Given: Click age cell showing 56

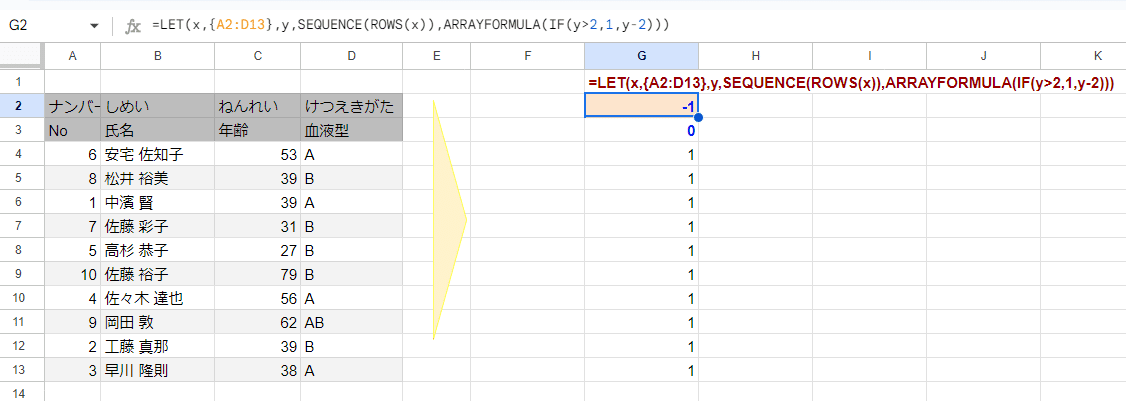Looking at the screenshot, I should click(257, 299).
